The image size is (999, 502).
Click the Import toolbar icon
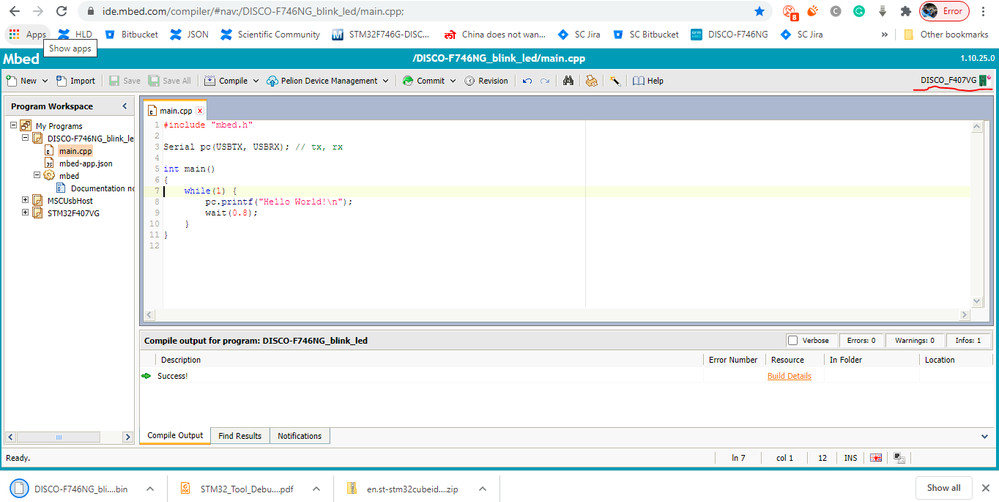(61, 81)
